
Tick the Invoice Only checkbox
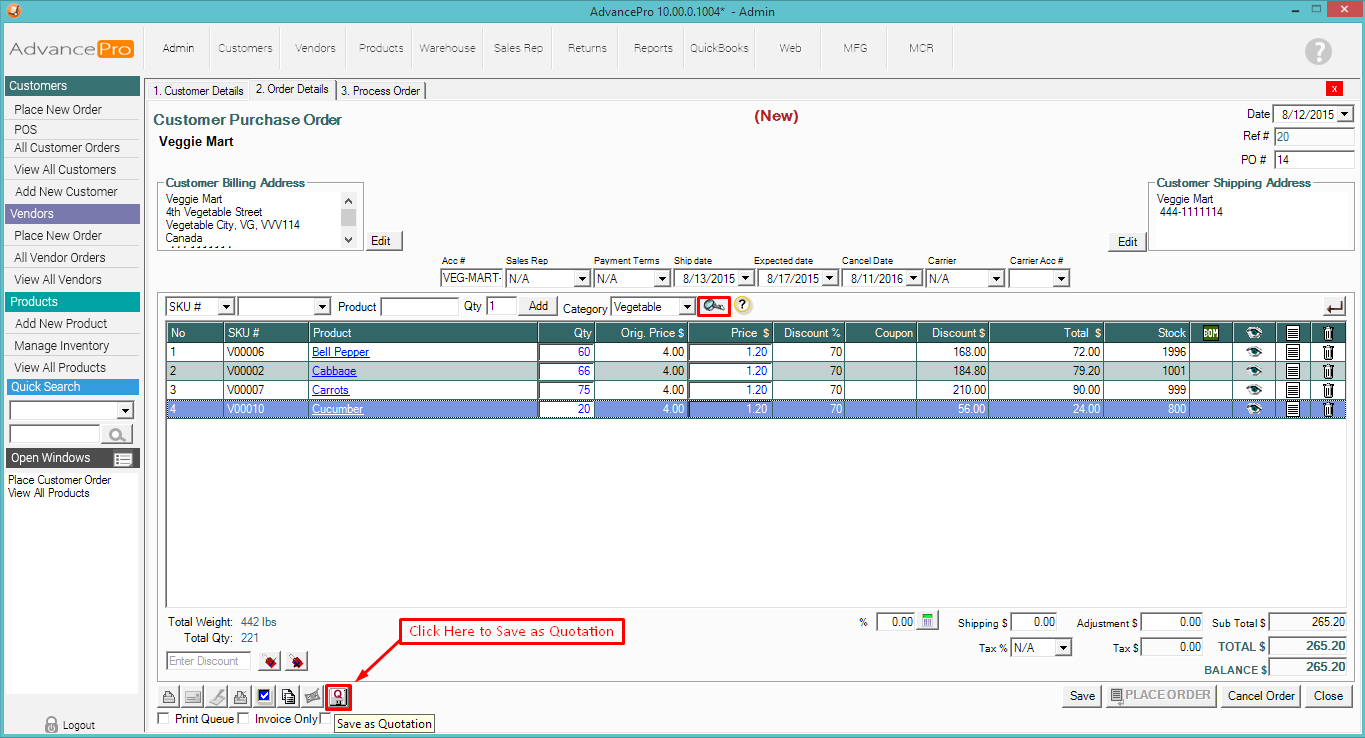pyautogui.click(x=244, y=719)
